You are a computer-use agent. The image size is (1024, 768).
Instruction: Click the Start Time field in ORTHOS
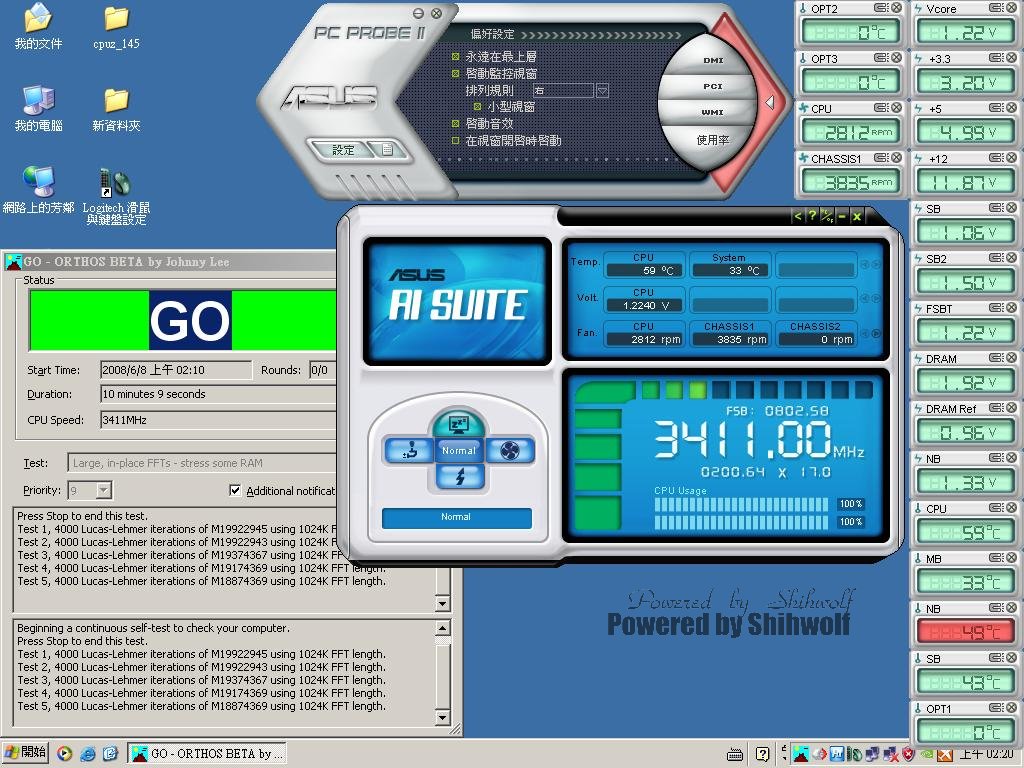(176, 370)
